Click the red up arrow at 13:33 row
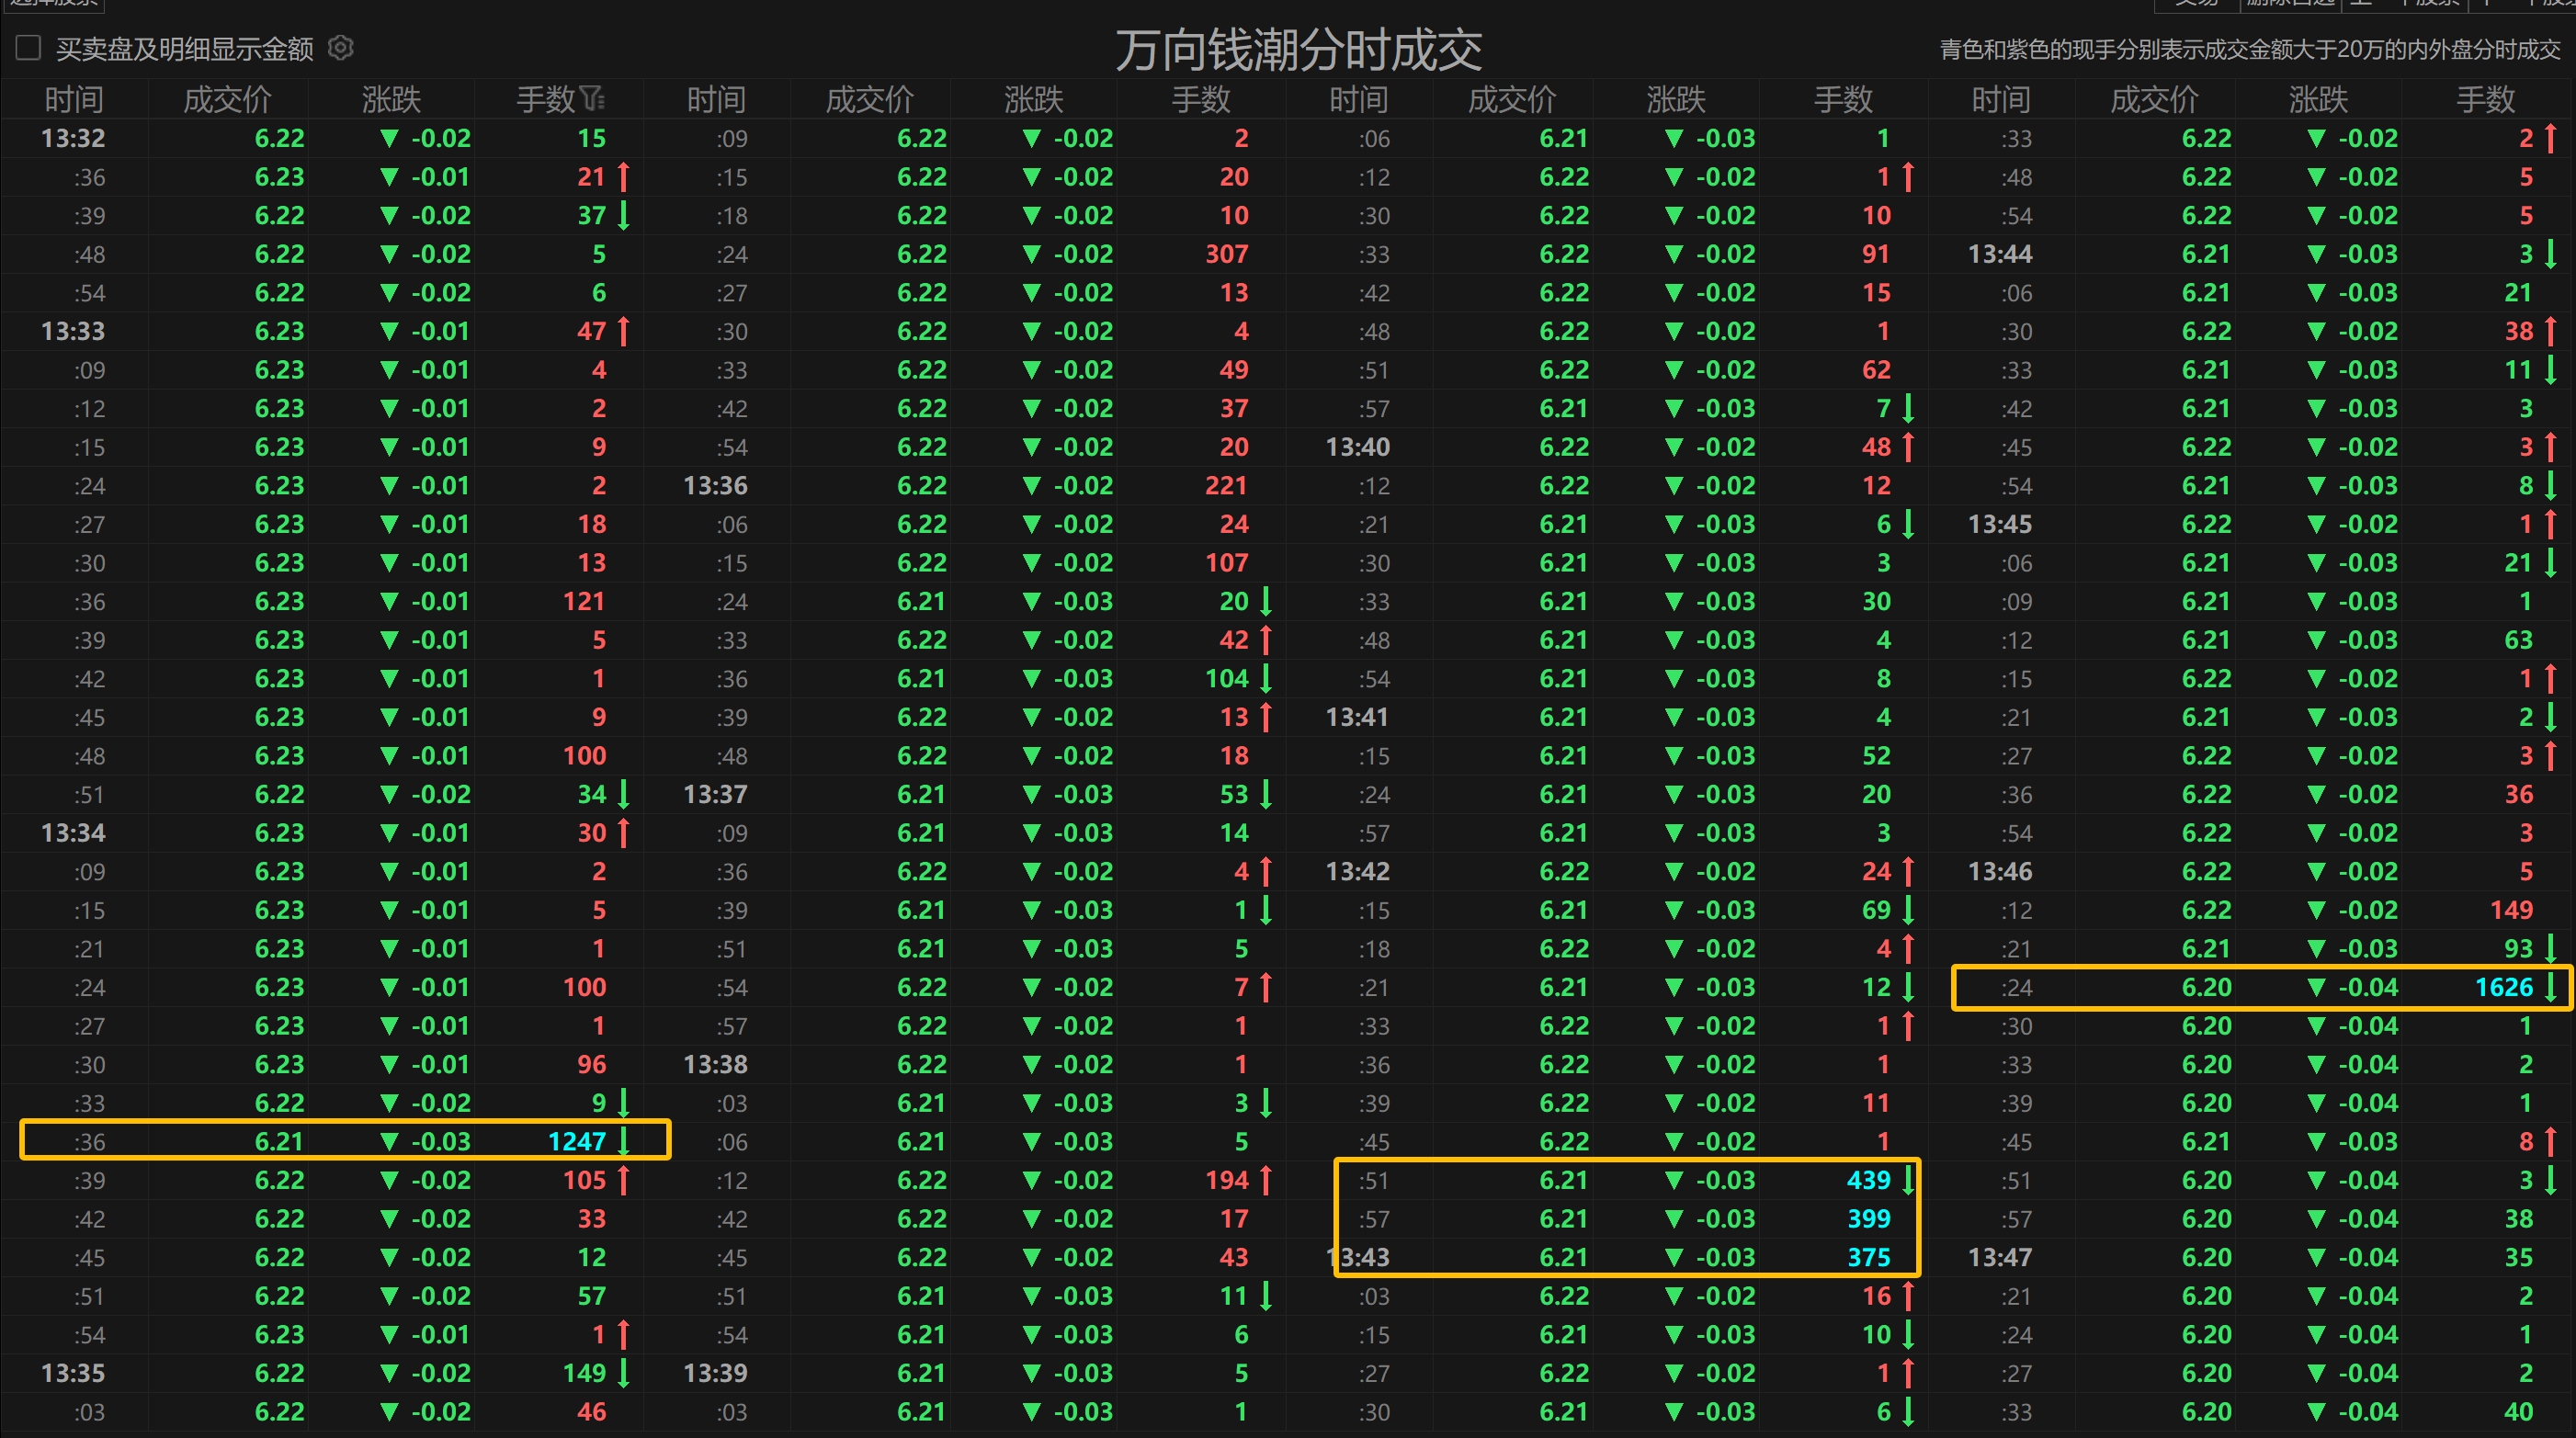The height and width of the screenshot is (1438, 2576). [624, 331]
